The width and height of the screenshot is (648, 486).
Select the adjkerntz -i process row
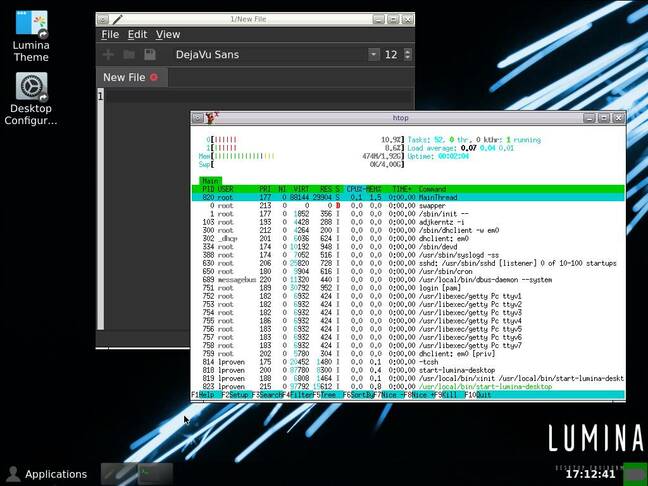pos(408,222)
